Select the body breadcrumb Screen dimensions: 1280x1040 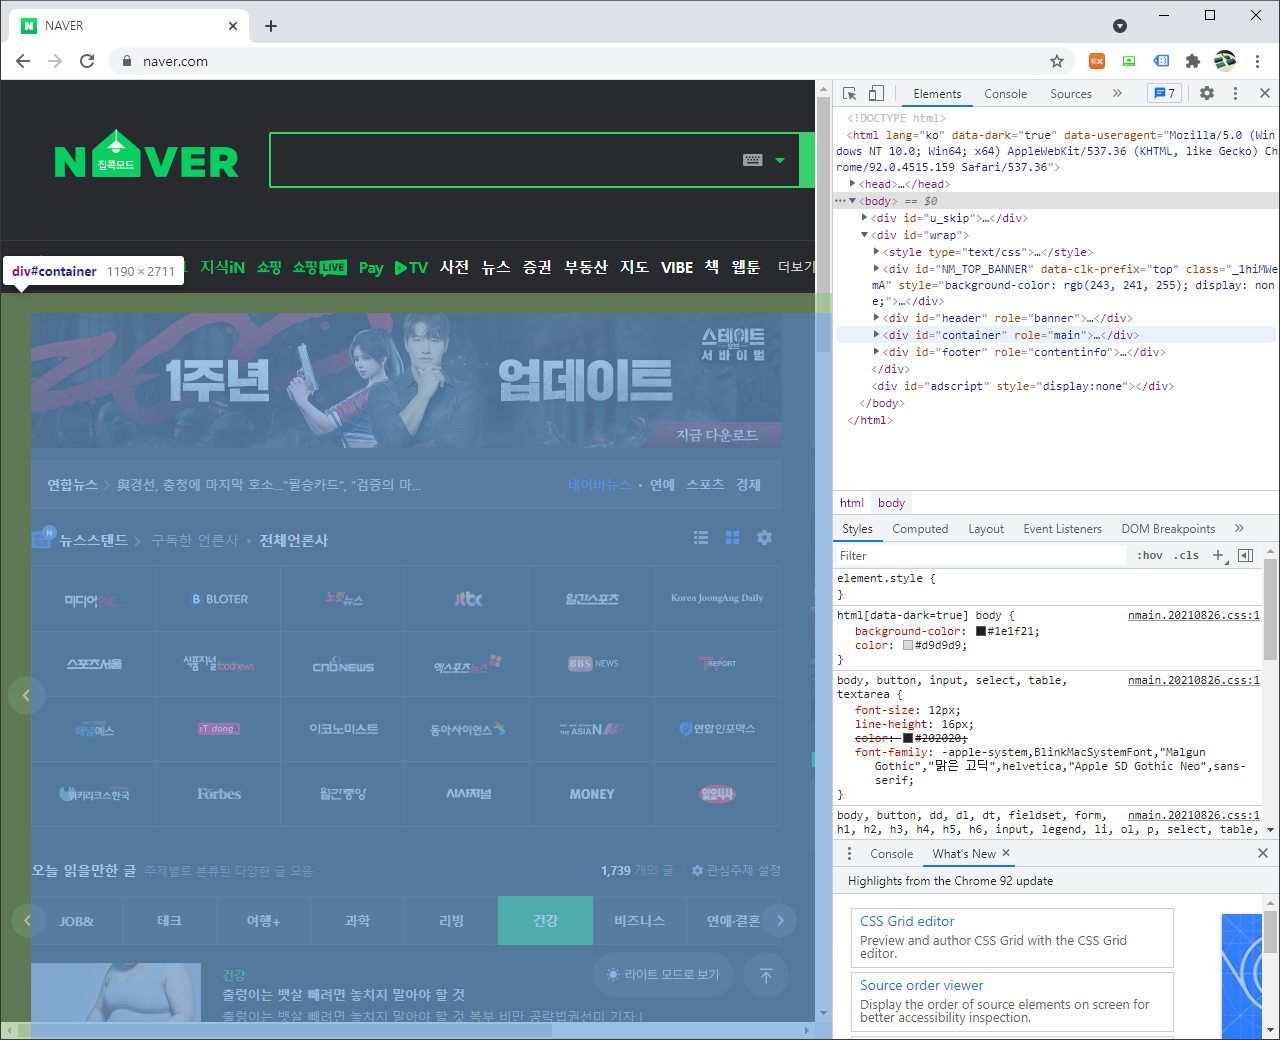891,503
